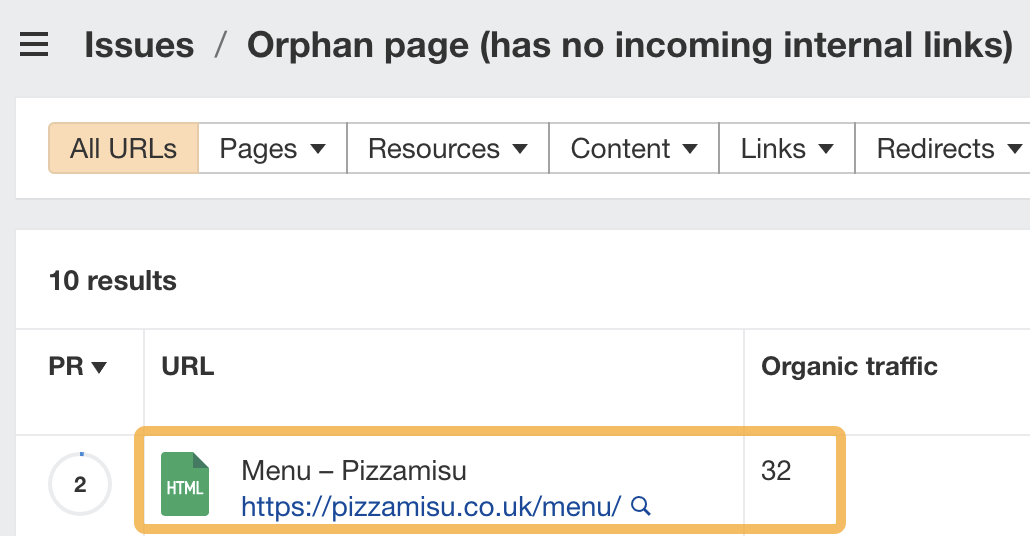Viewport: 1030px width, 536px height.
Task: Click the URL column header
Action: coord(188,367)
